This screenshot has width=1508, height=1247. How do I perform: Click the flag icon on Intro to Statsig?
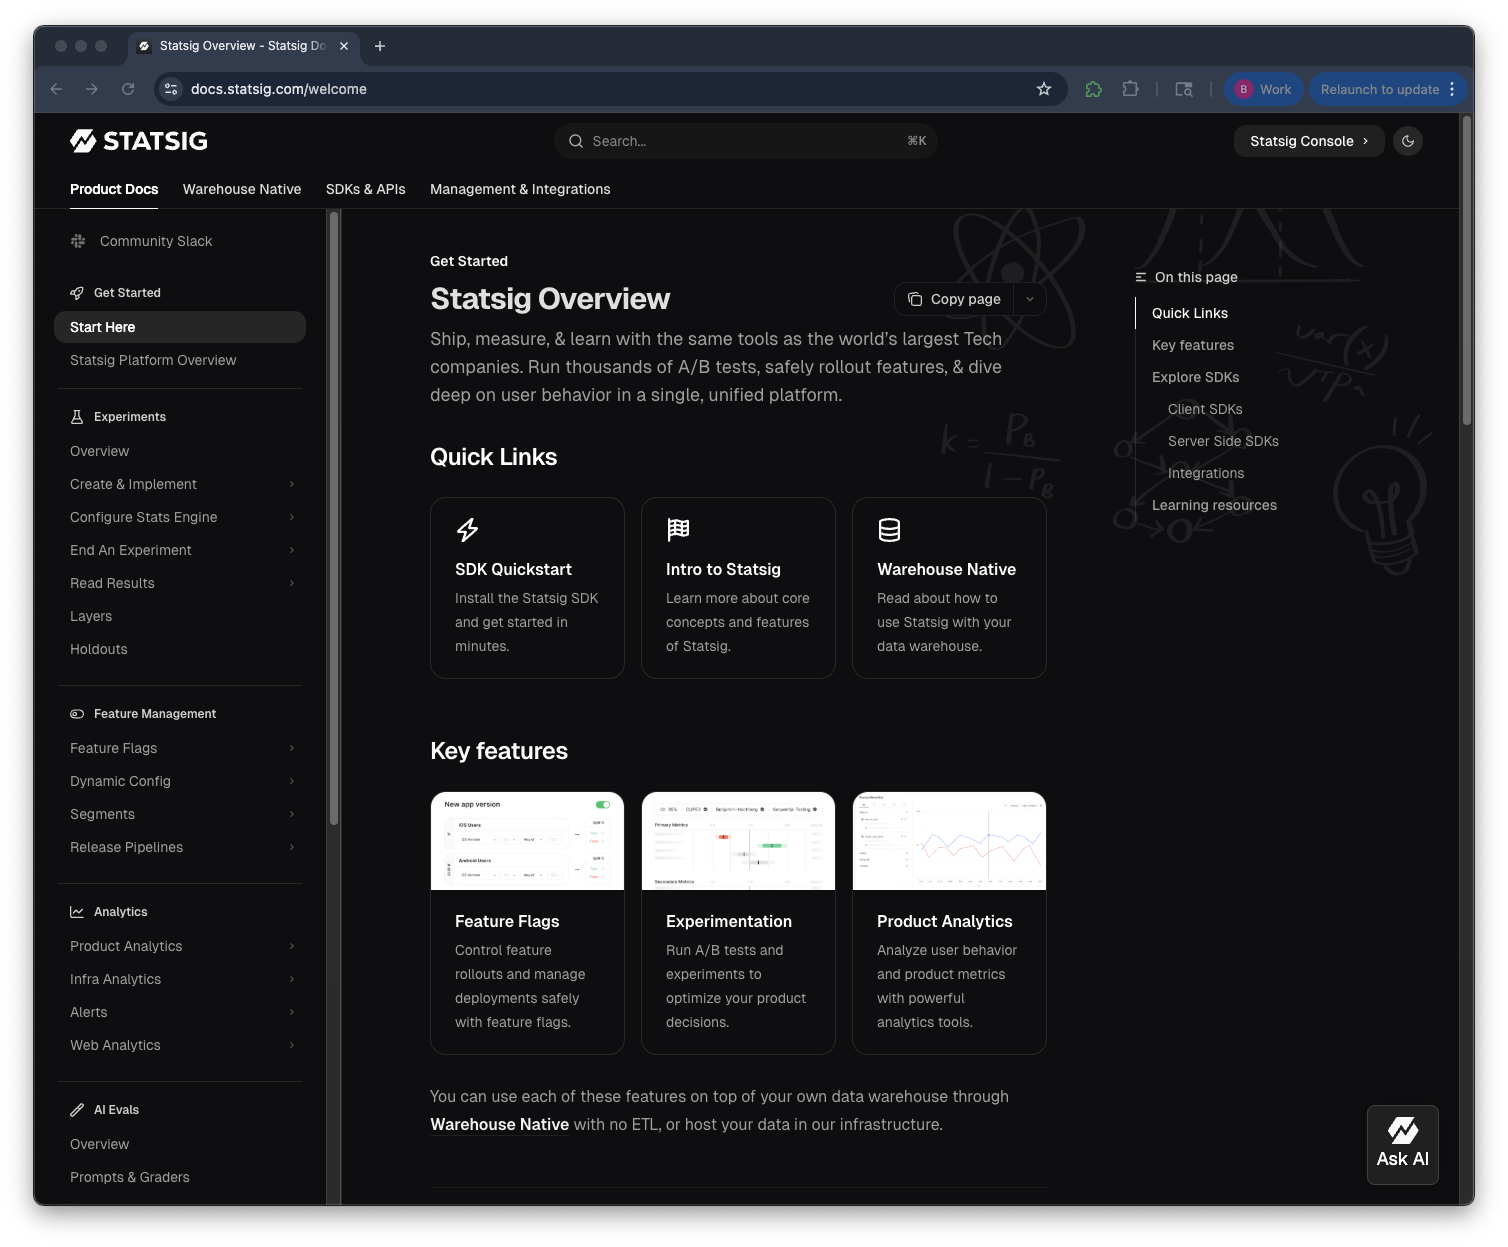tap(678, 529)
